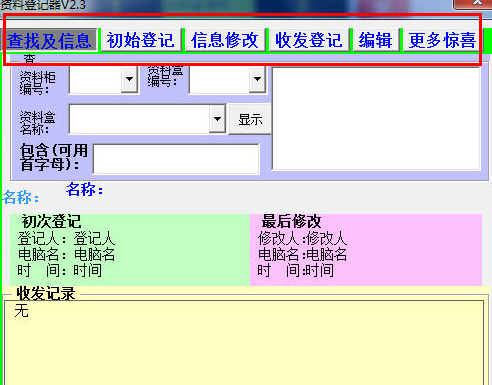492x385 pixels.
Task: Focus the 包含(可用首字母) input field
Action: click(x=176, y=159)
